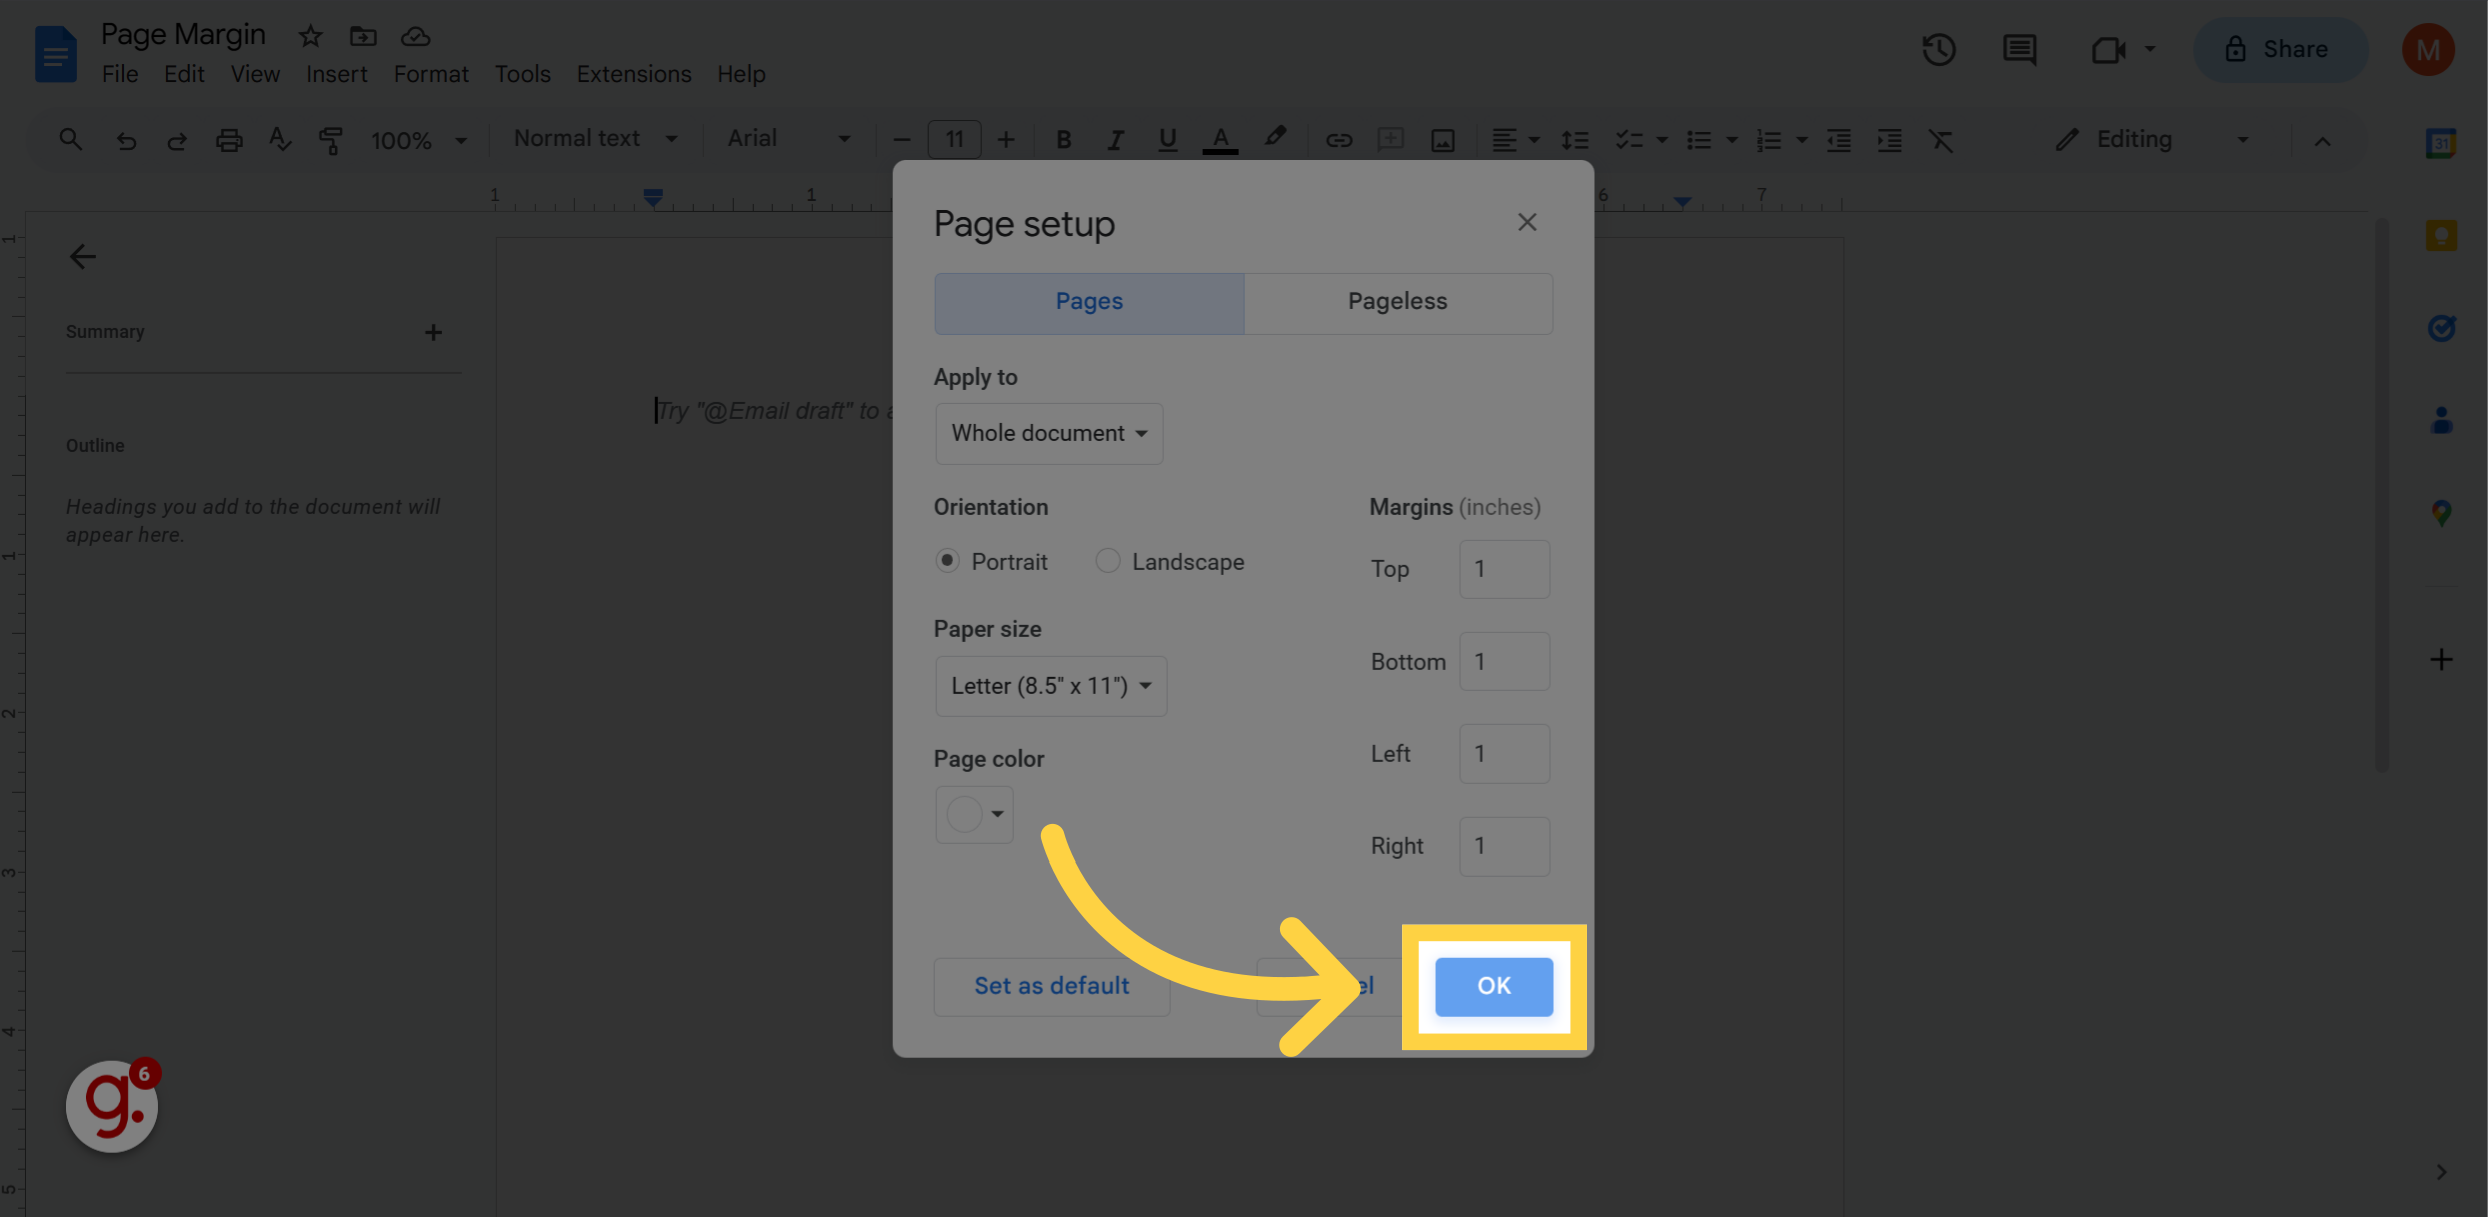Click the Move to folder icon
Screen dimensions: 2488x1217
362,37
